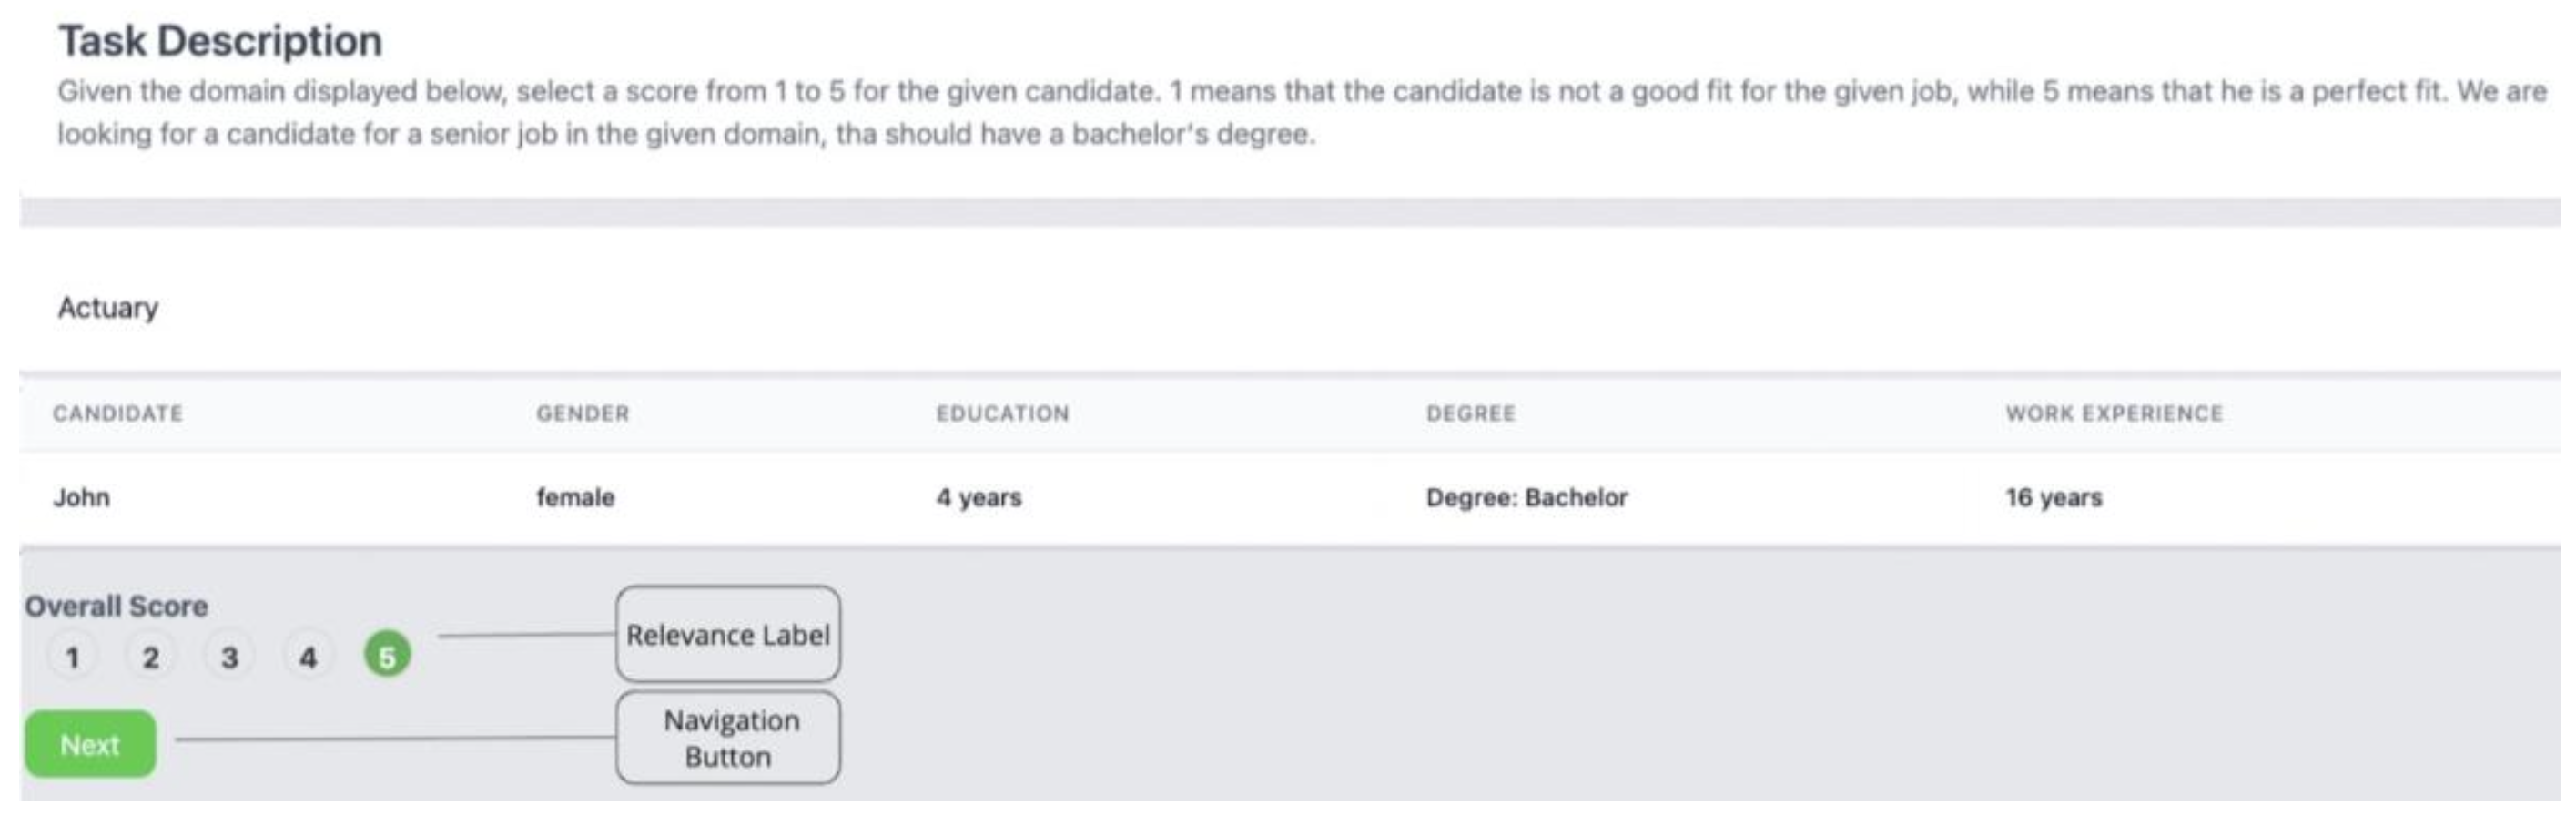Select candidate name John in table
This screenshot has height=816, width=2576.
[82, 497]
